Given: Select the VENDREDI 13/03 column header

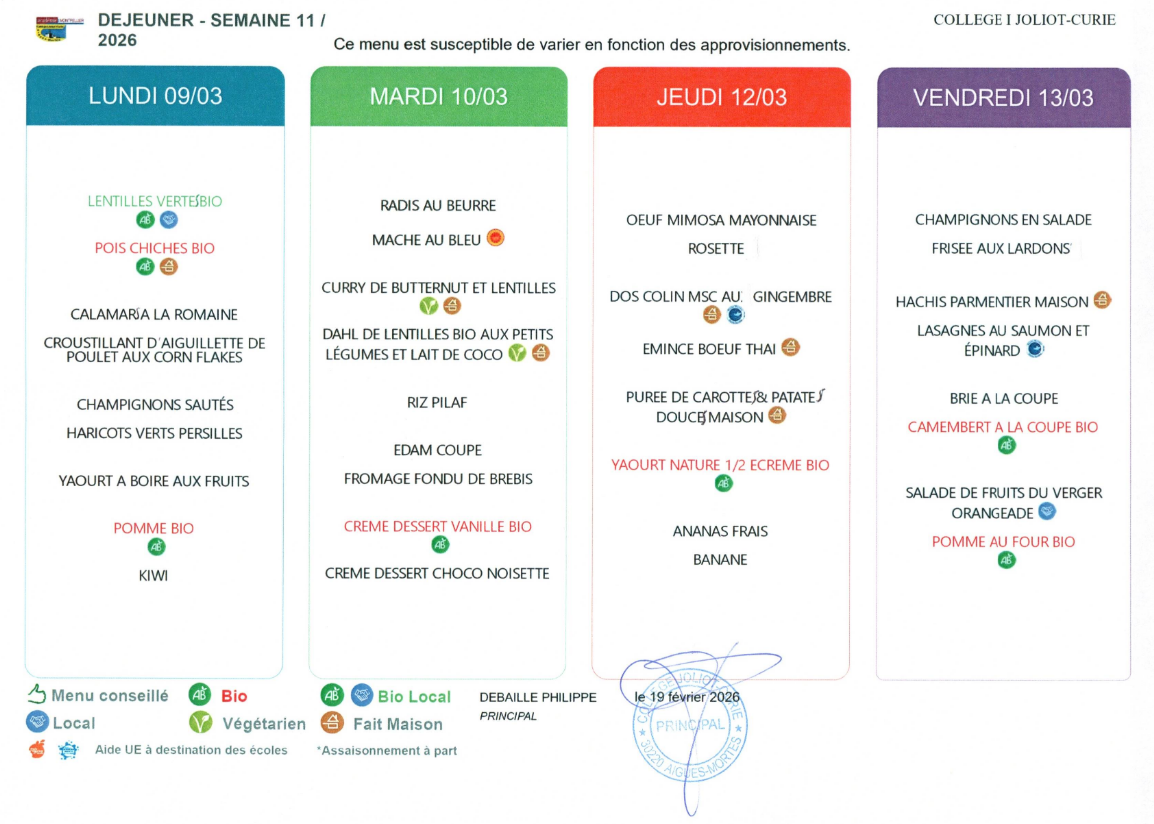Looking at the screenshot, I should (1003, 98).
